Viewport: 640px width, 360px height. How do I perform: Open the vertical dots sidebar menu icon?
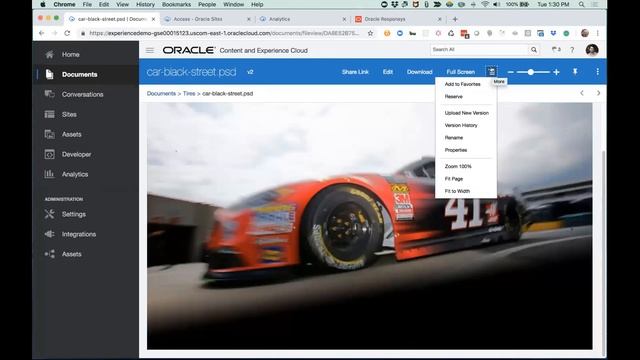pos(598,72)
